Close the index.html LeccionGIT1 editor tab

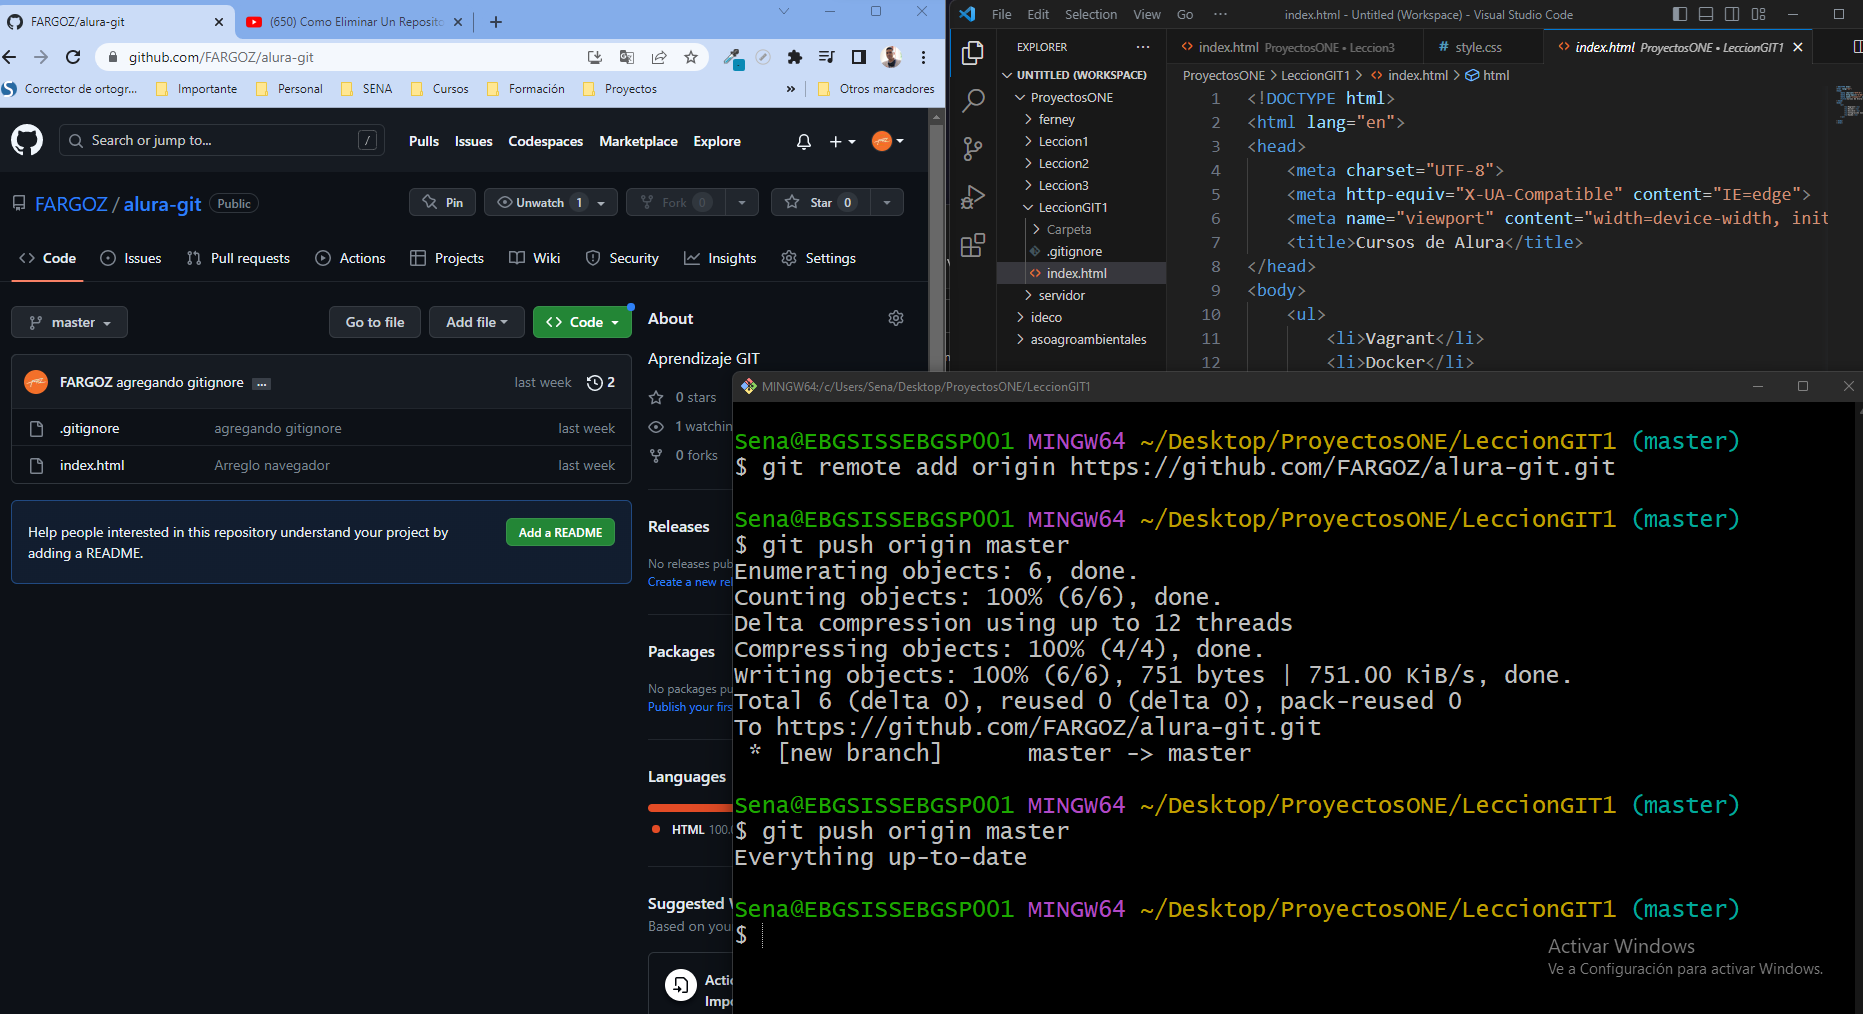[x=1798, y=47]
